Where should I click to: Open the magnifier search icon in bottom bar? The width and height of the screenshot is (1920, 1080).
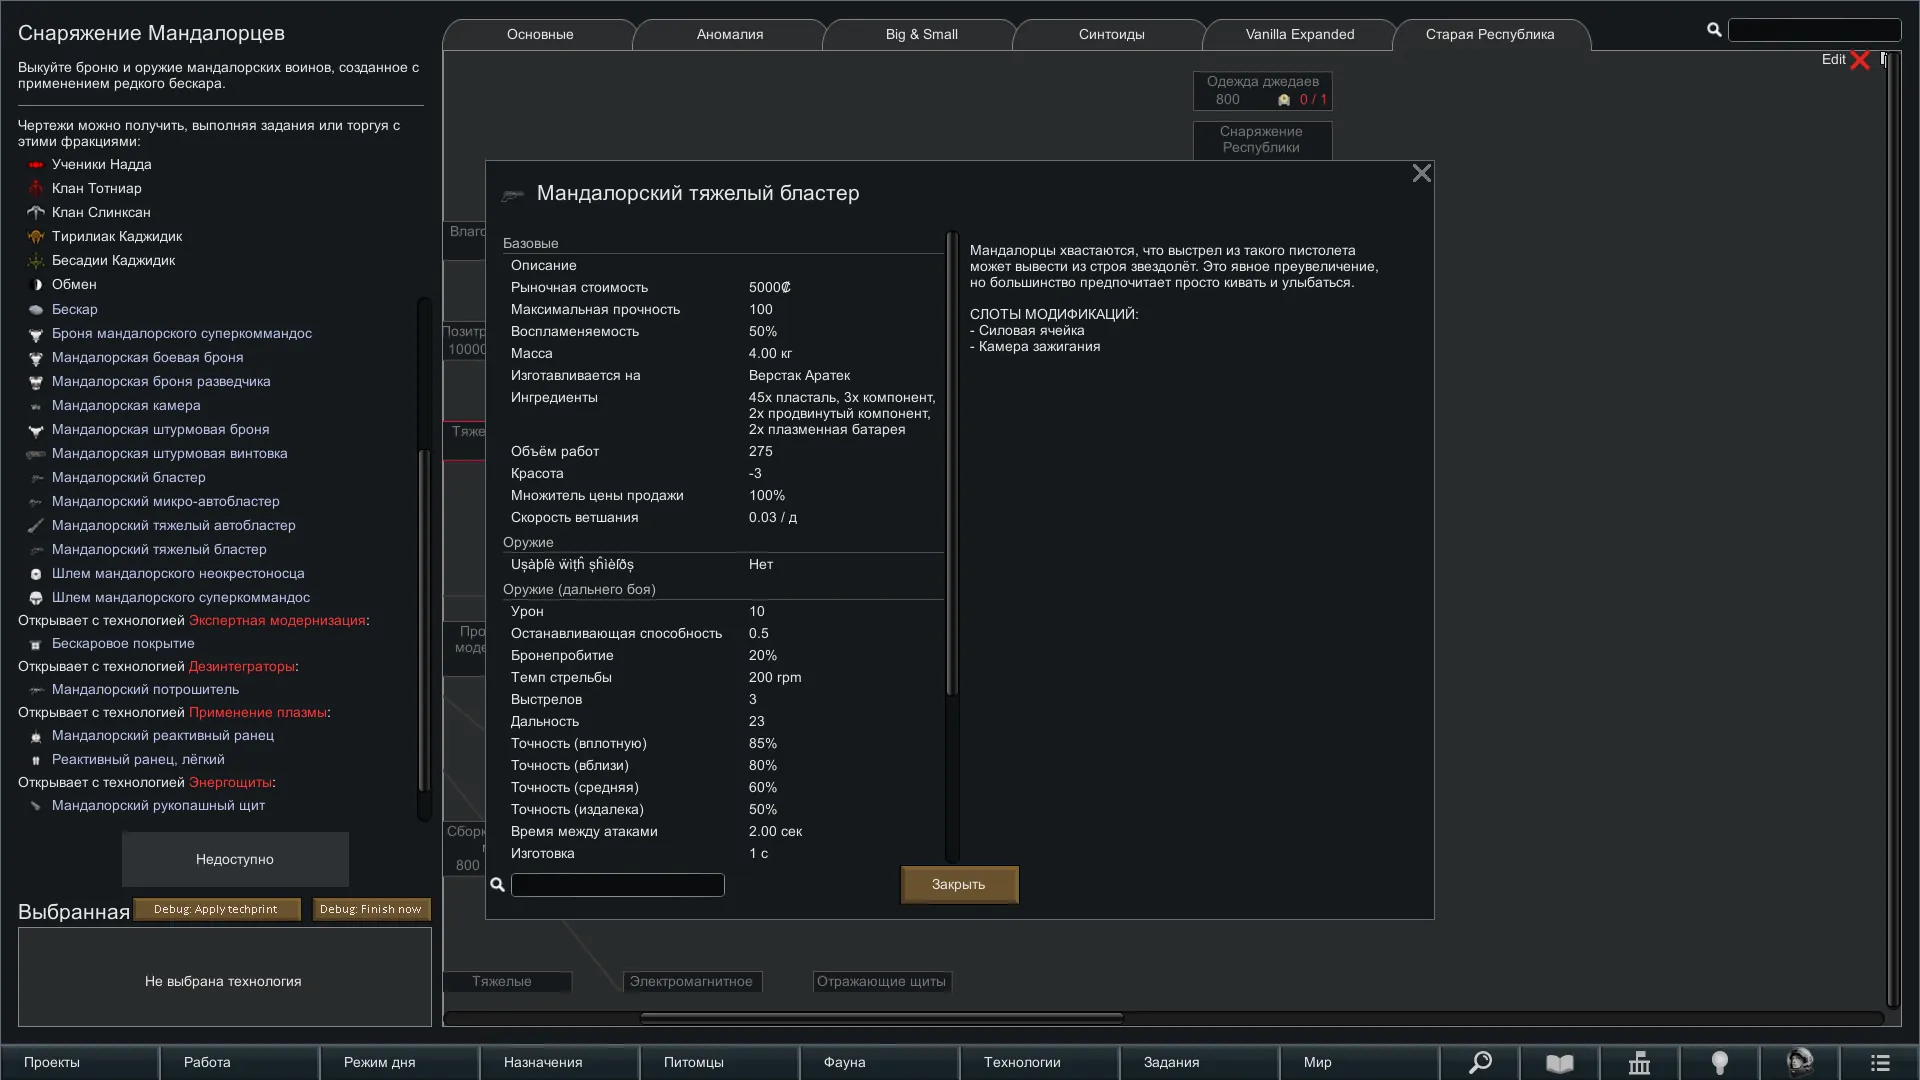1480,1062
